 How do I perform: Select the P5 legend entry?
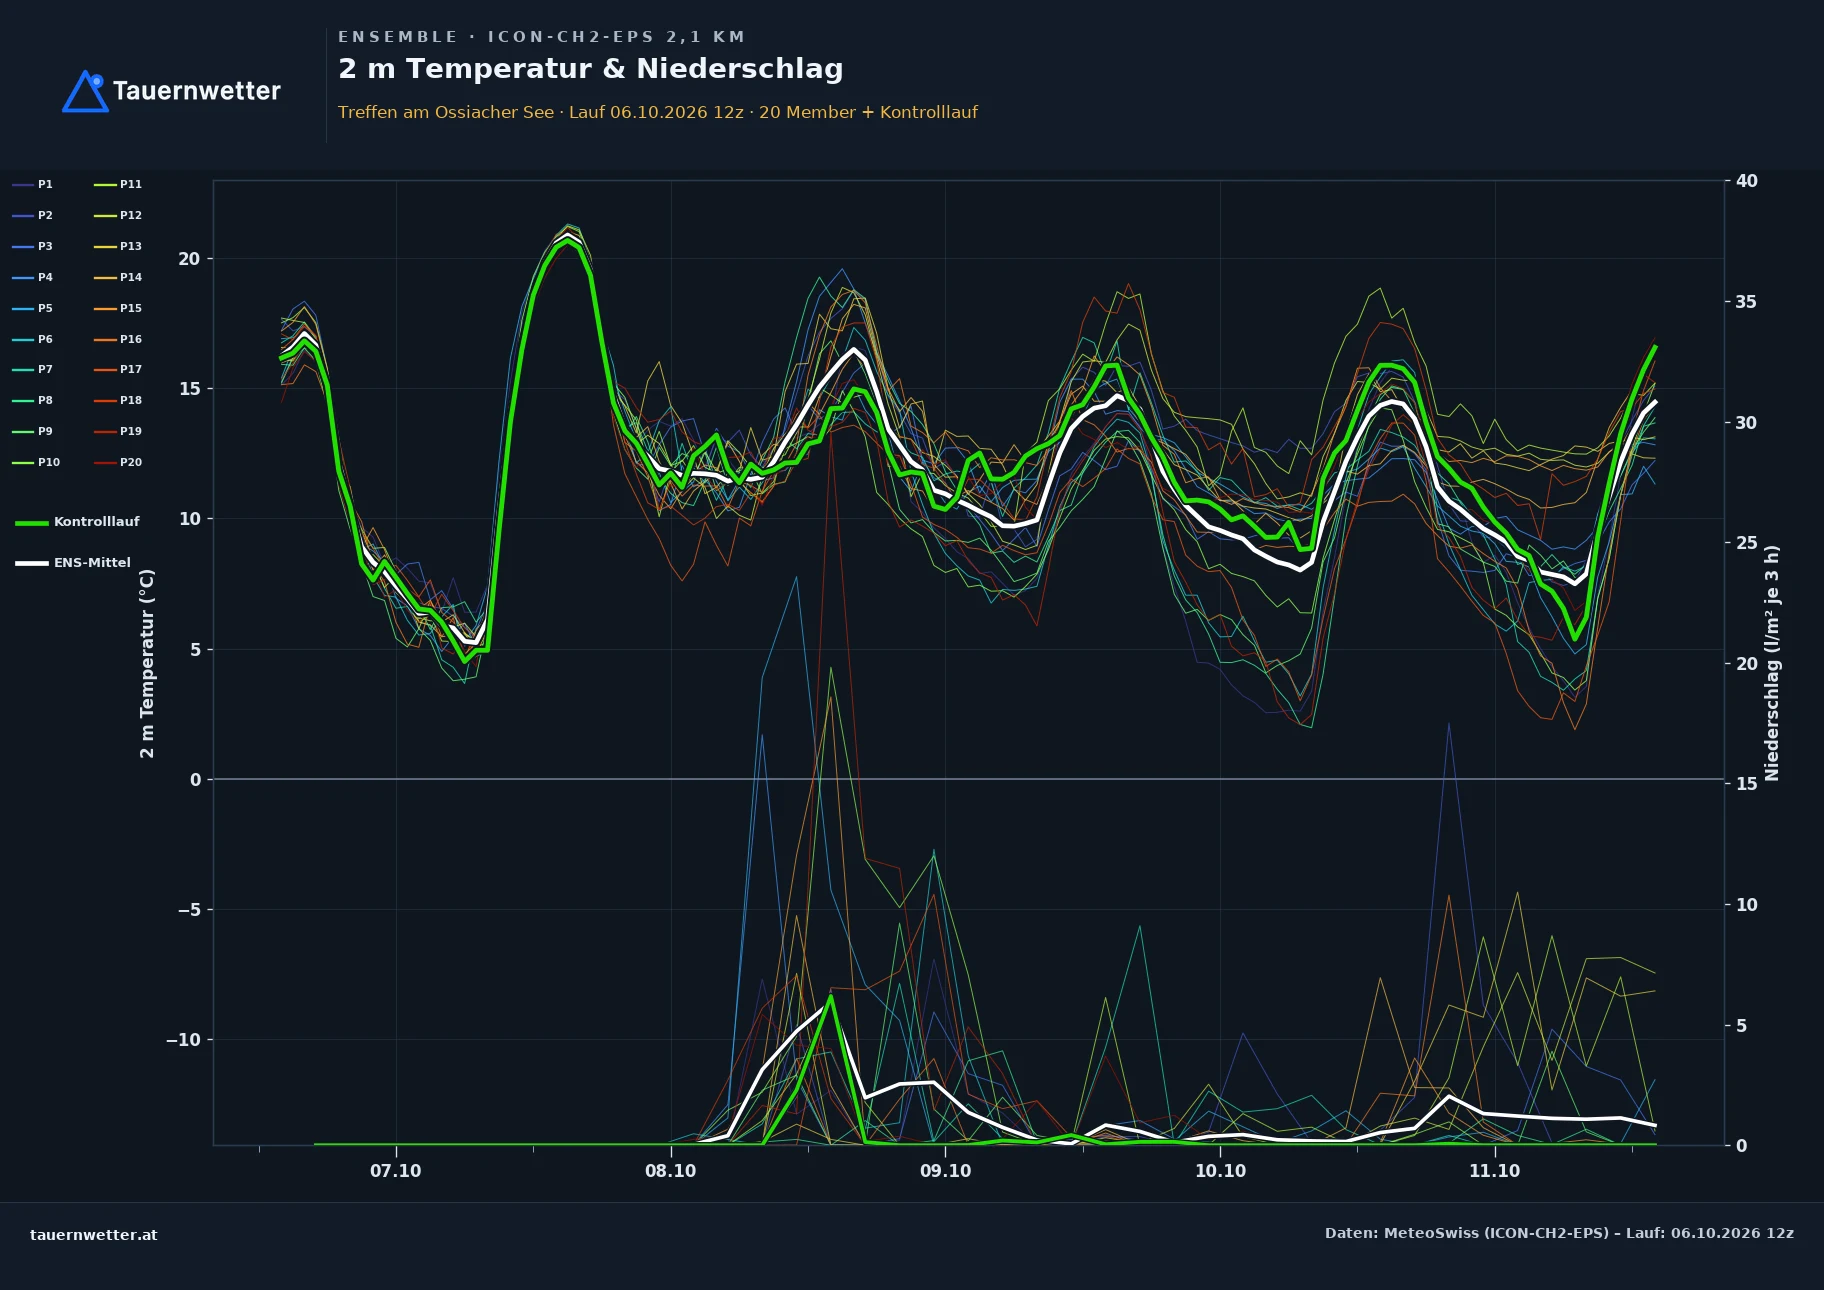33,308
